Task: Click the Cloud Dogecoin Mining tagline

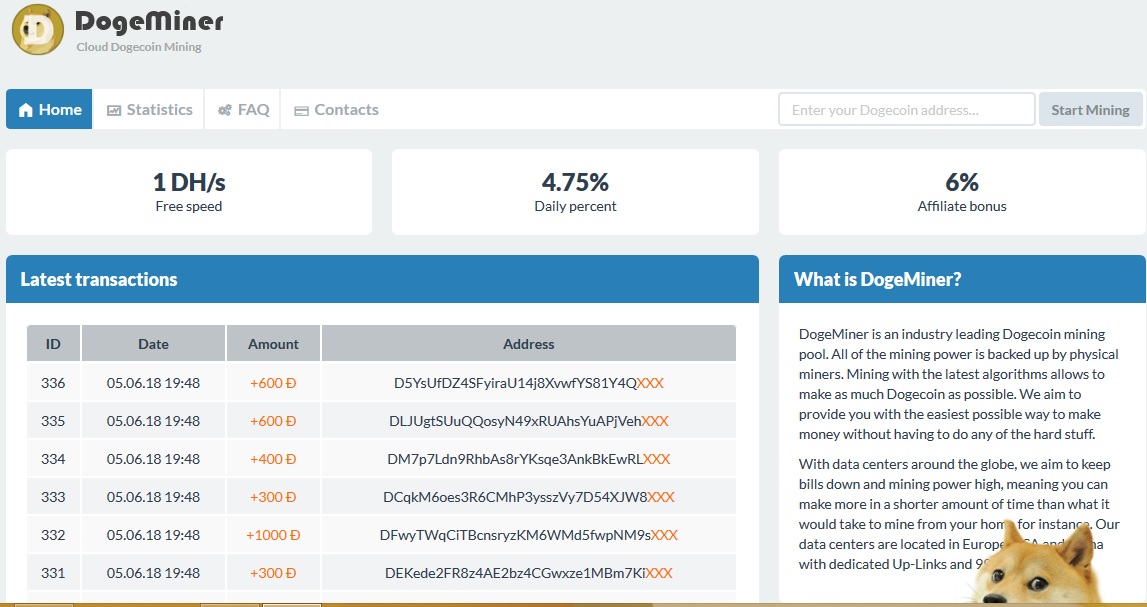Action: [139, 47]
